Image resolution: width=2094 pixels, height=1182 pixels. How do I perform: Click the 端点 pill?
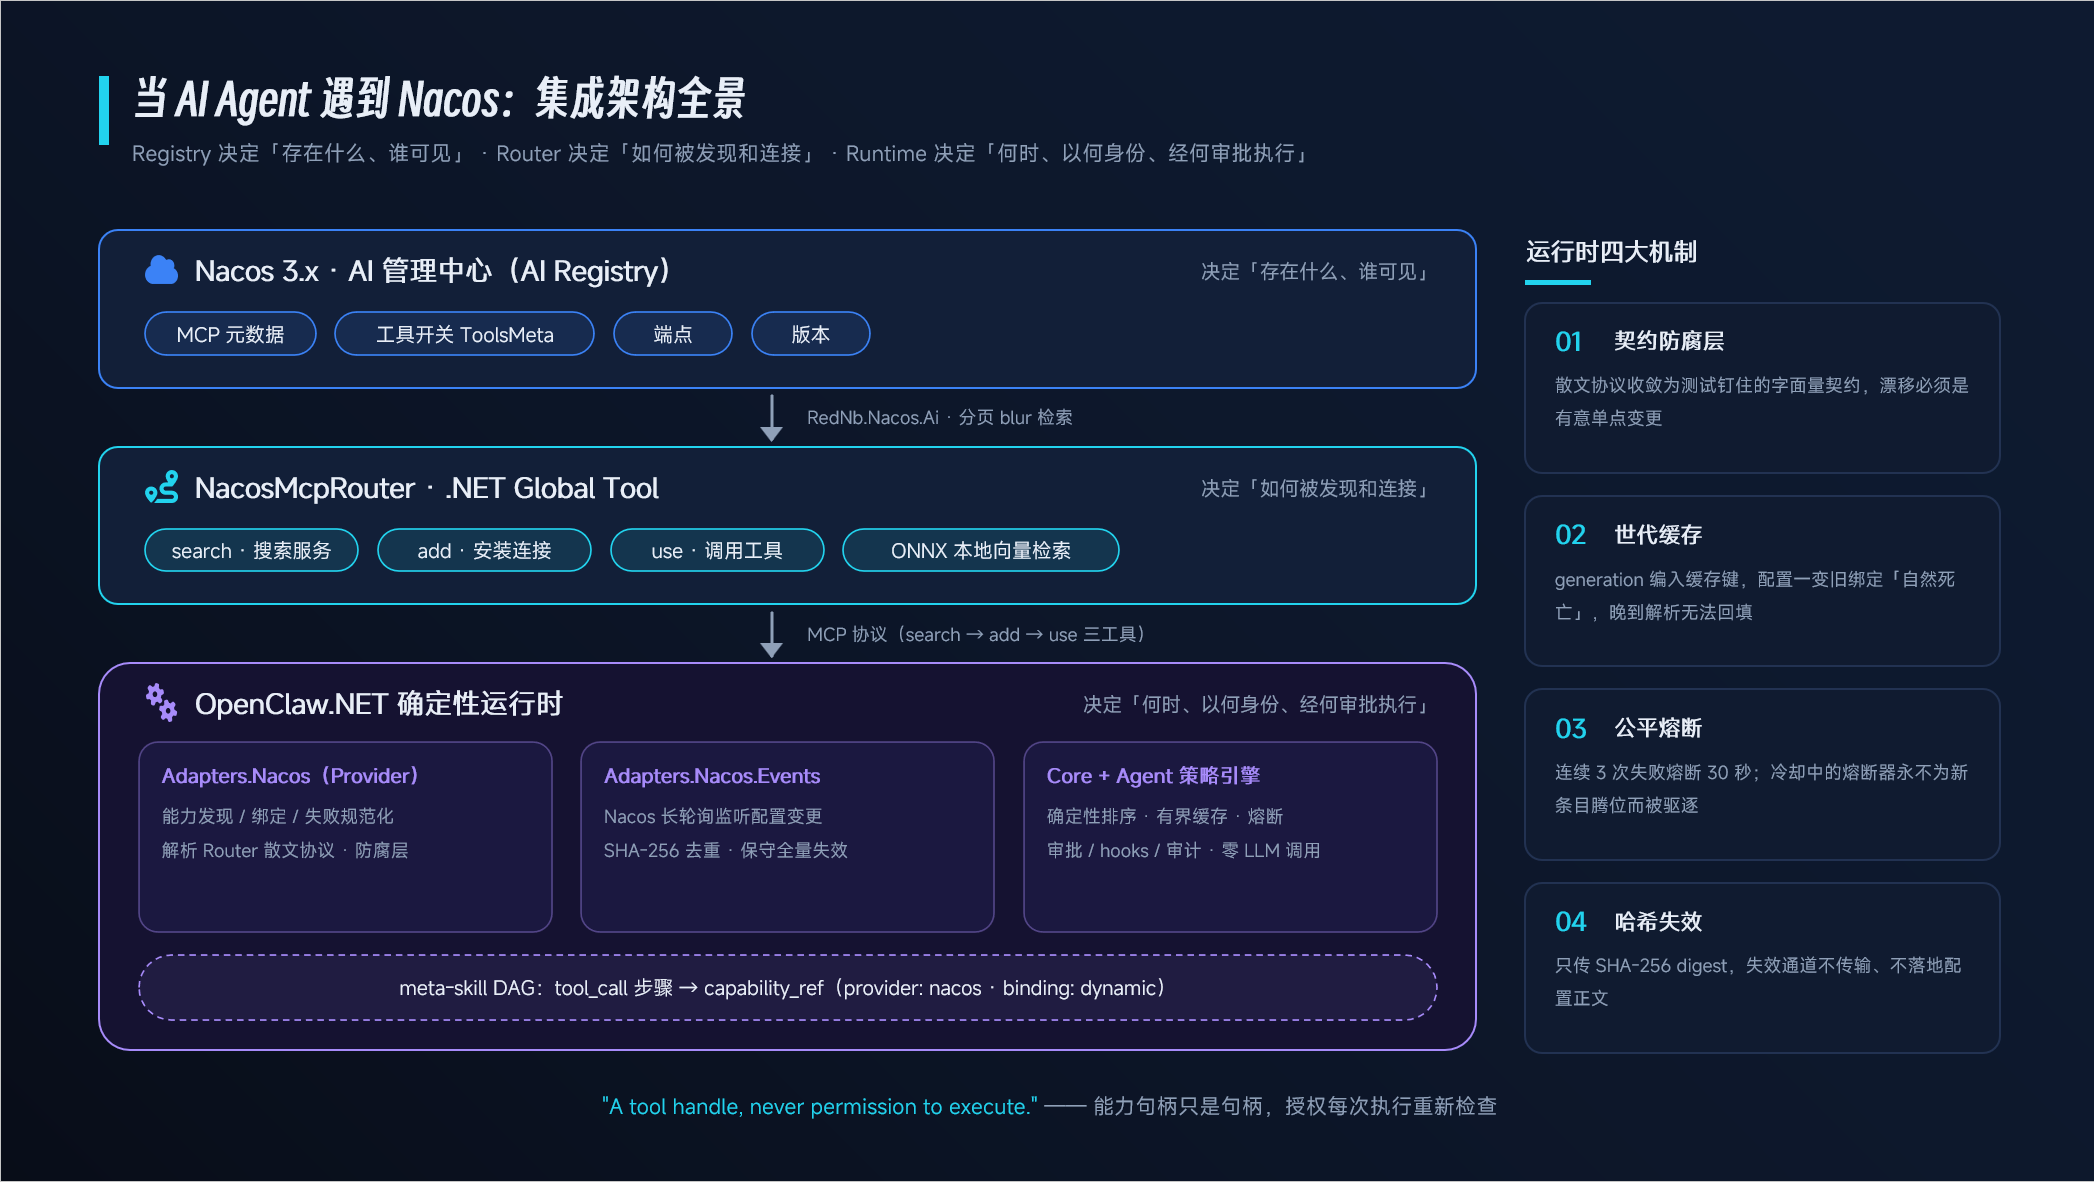tap(673, 334)
